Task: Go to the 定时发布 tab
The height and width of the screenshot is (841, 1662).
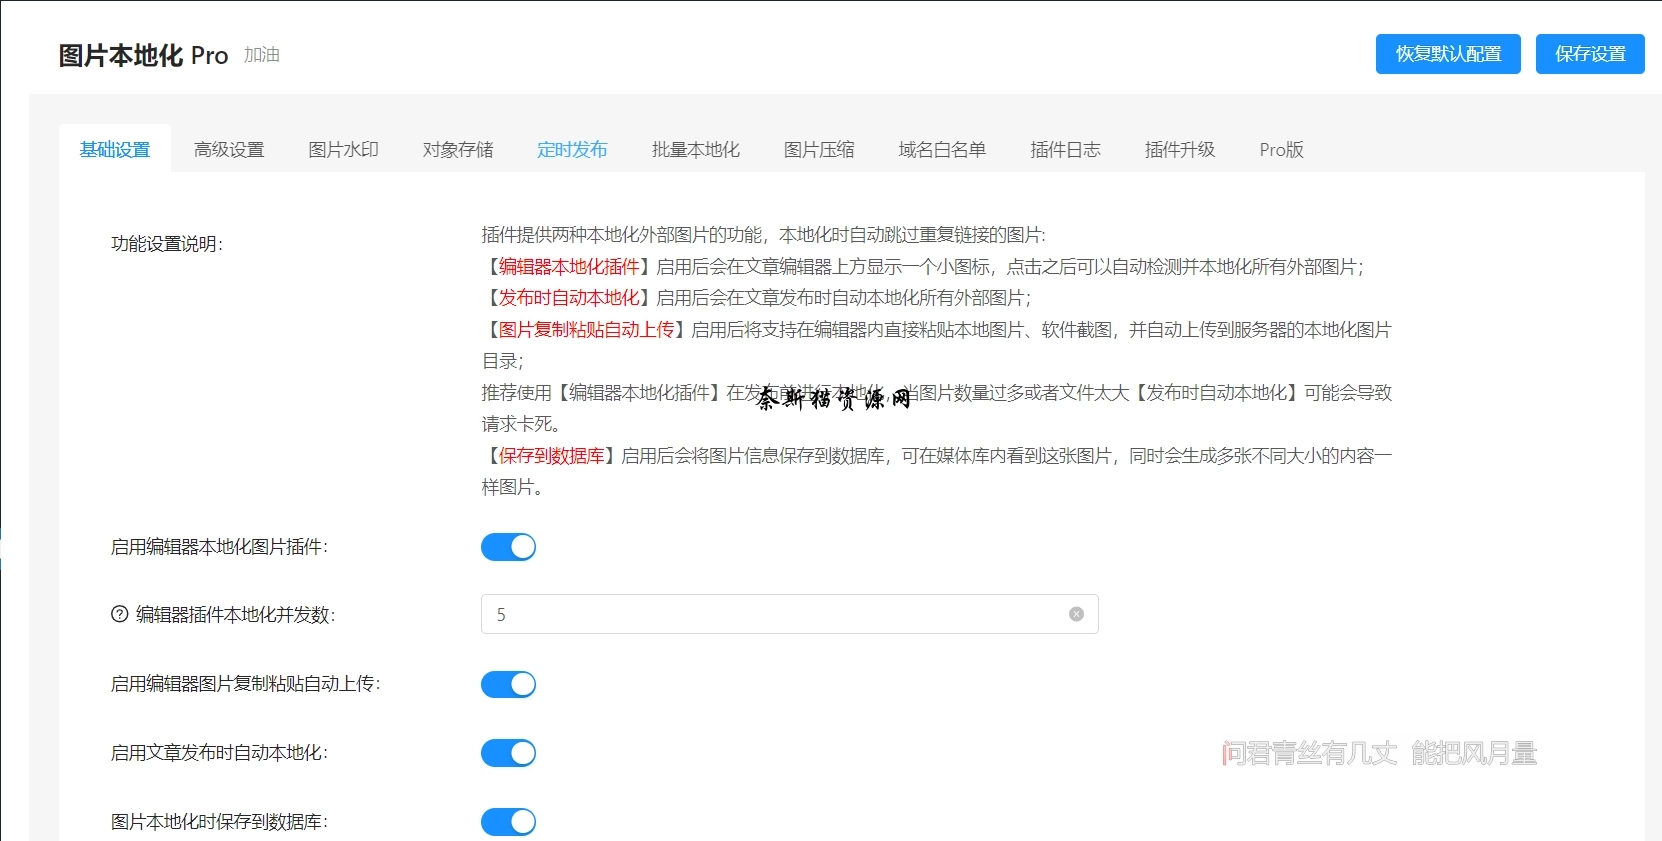Action: coord(572,150)
